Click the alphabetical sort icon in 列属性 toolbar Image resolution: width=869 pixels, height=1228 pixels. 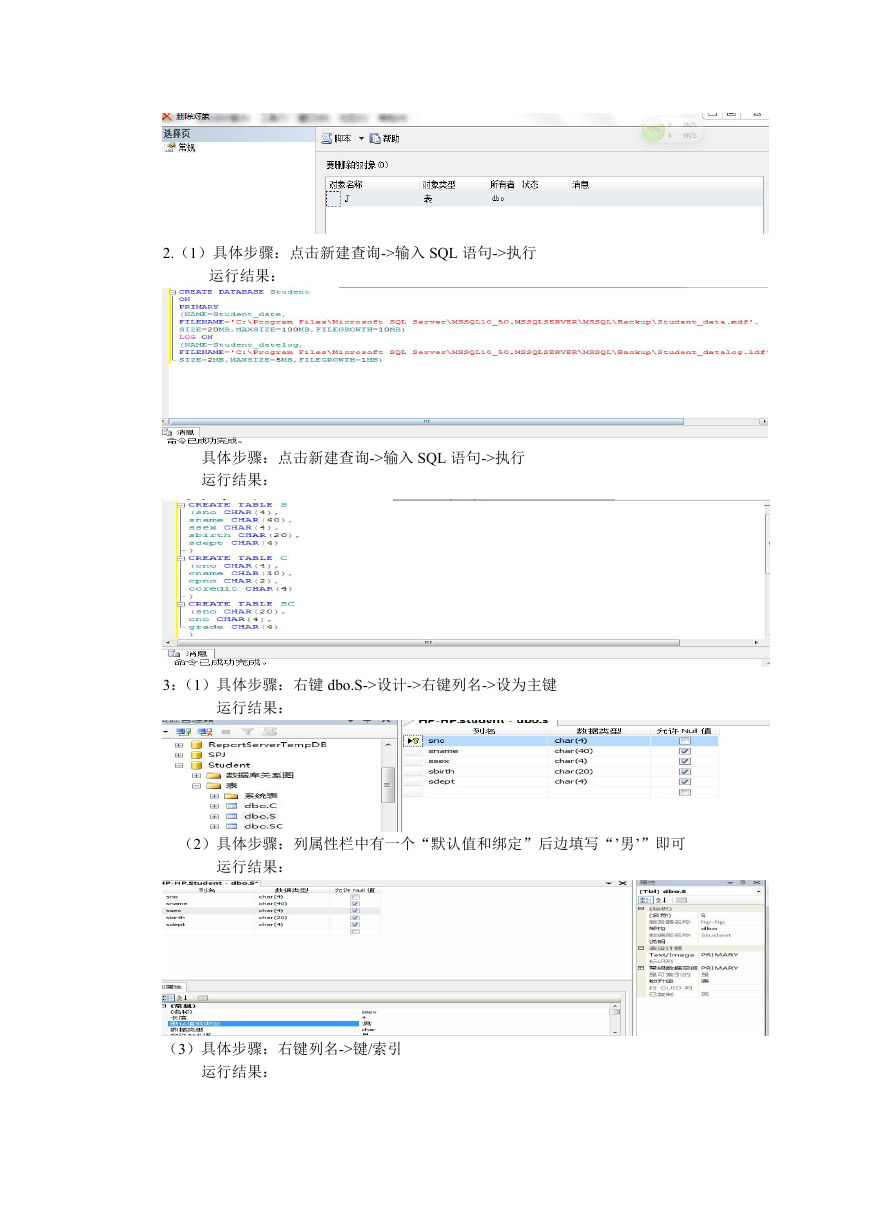click(x=183, y=998)
